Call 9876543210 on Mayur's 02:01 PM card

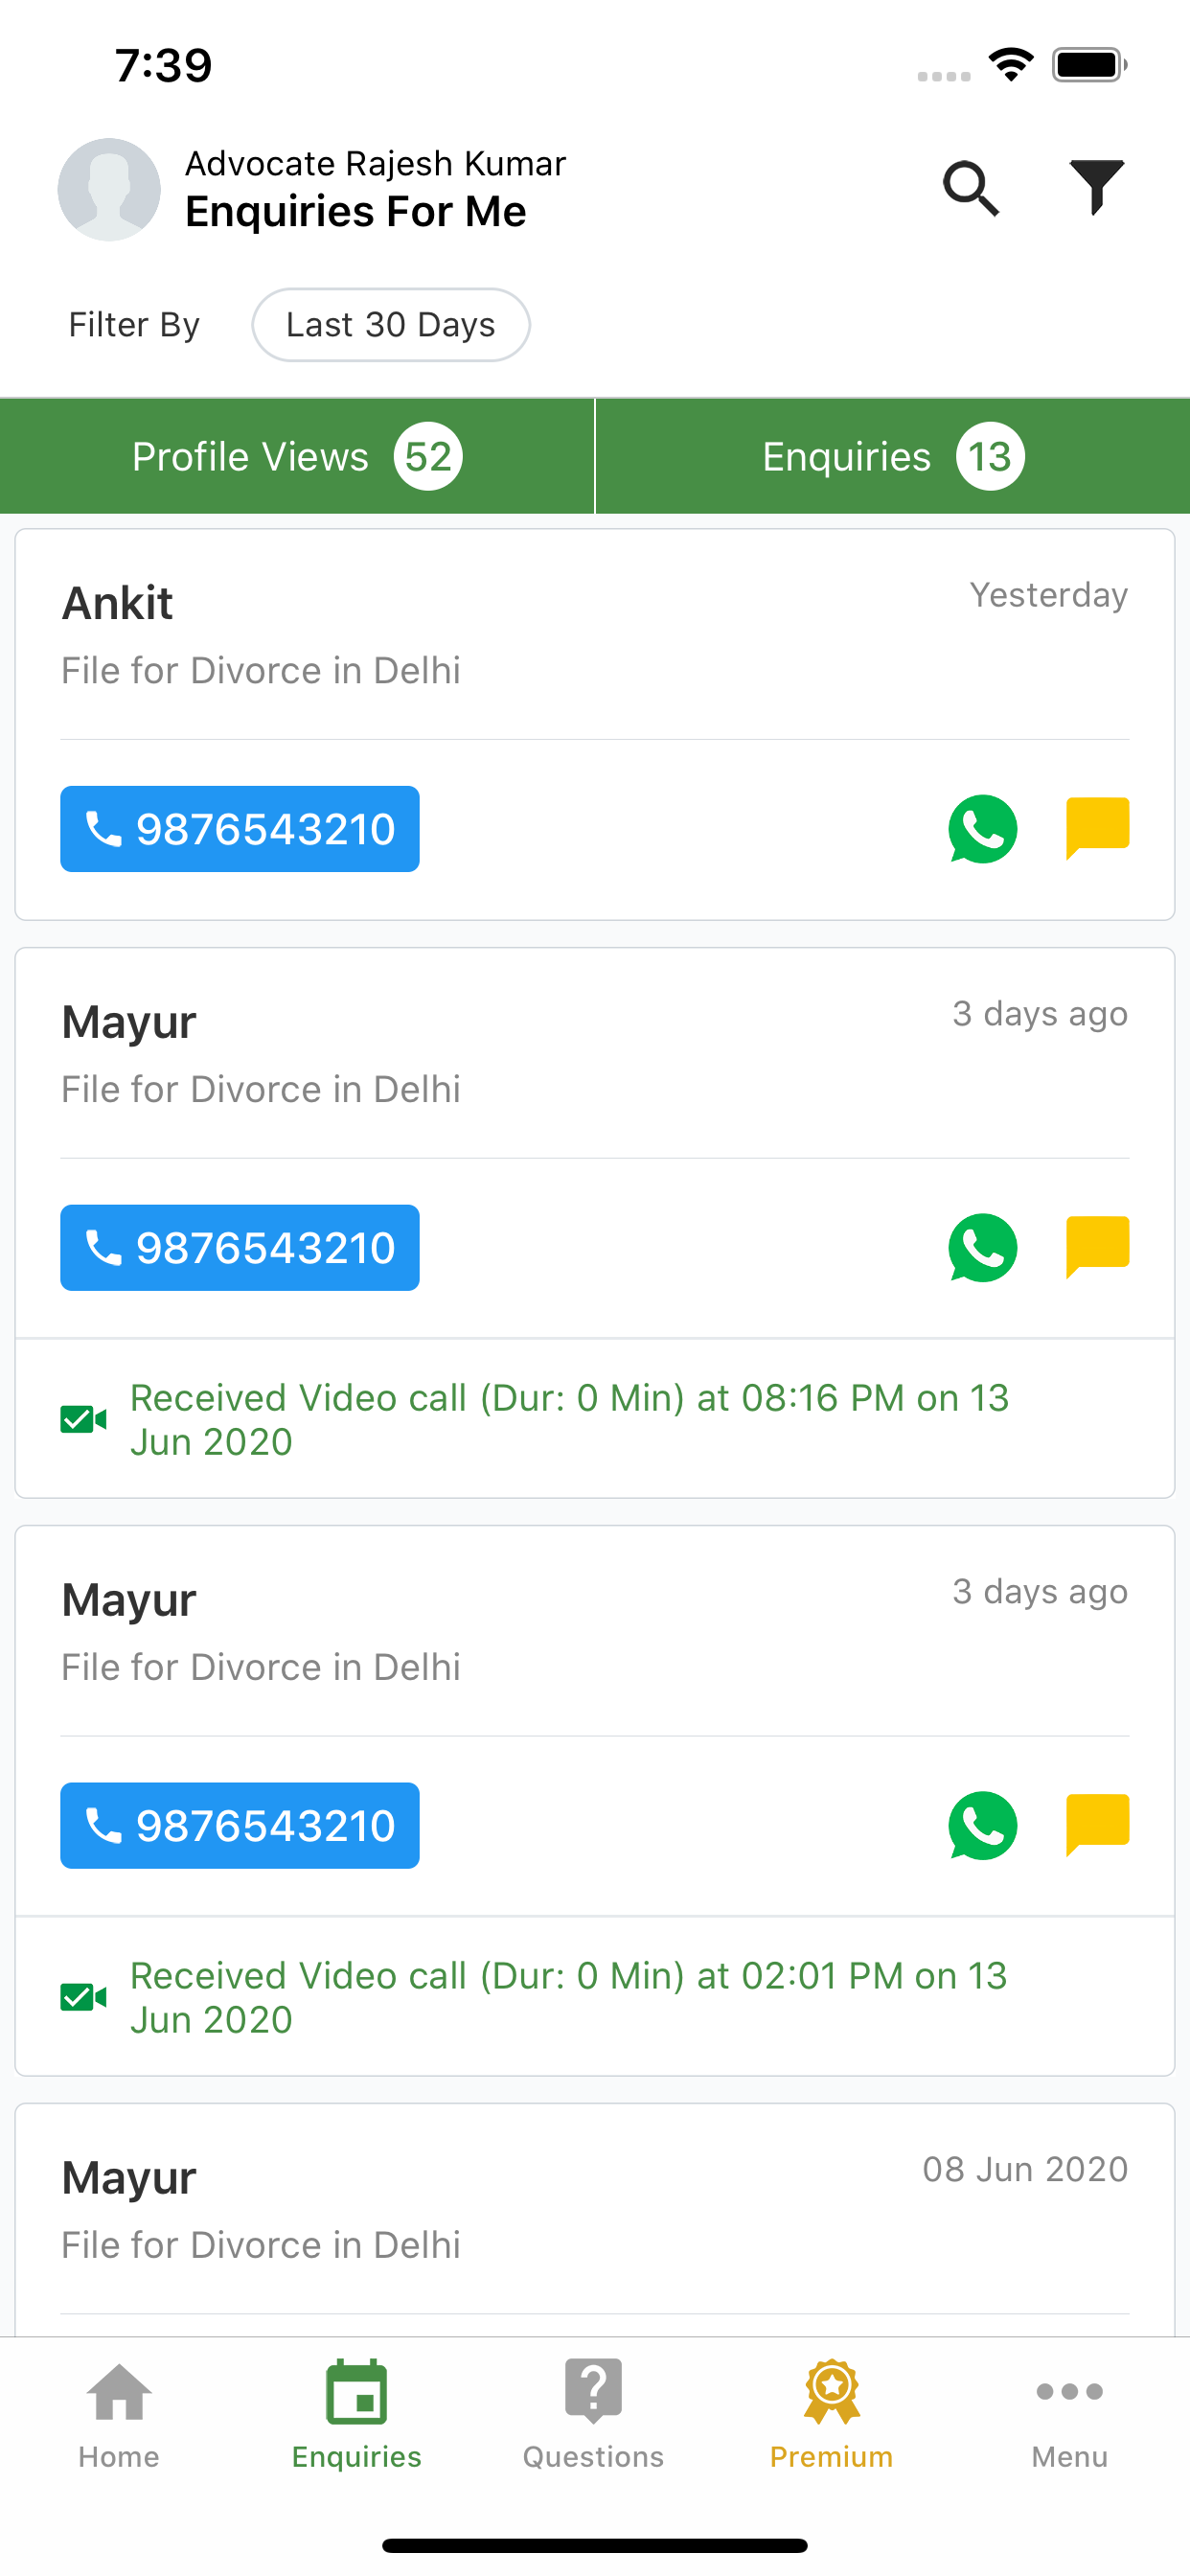coord(240,1826)
